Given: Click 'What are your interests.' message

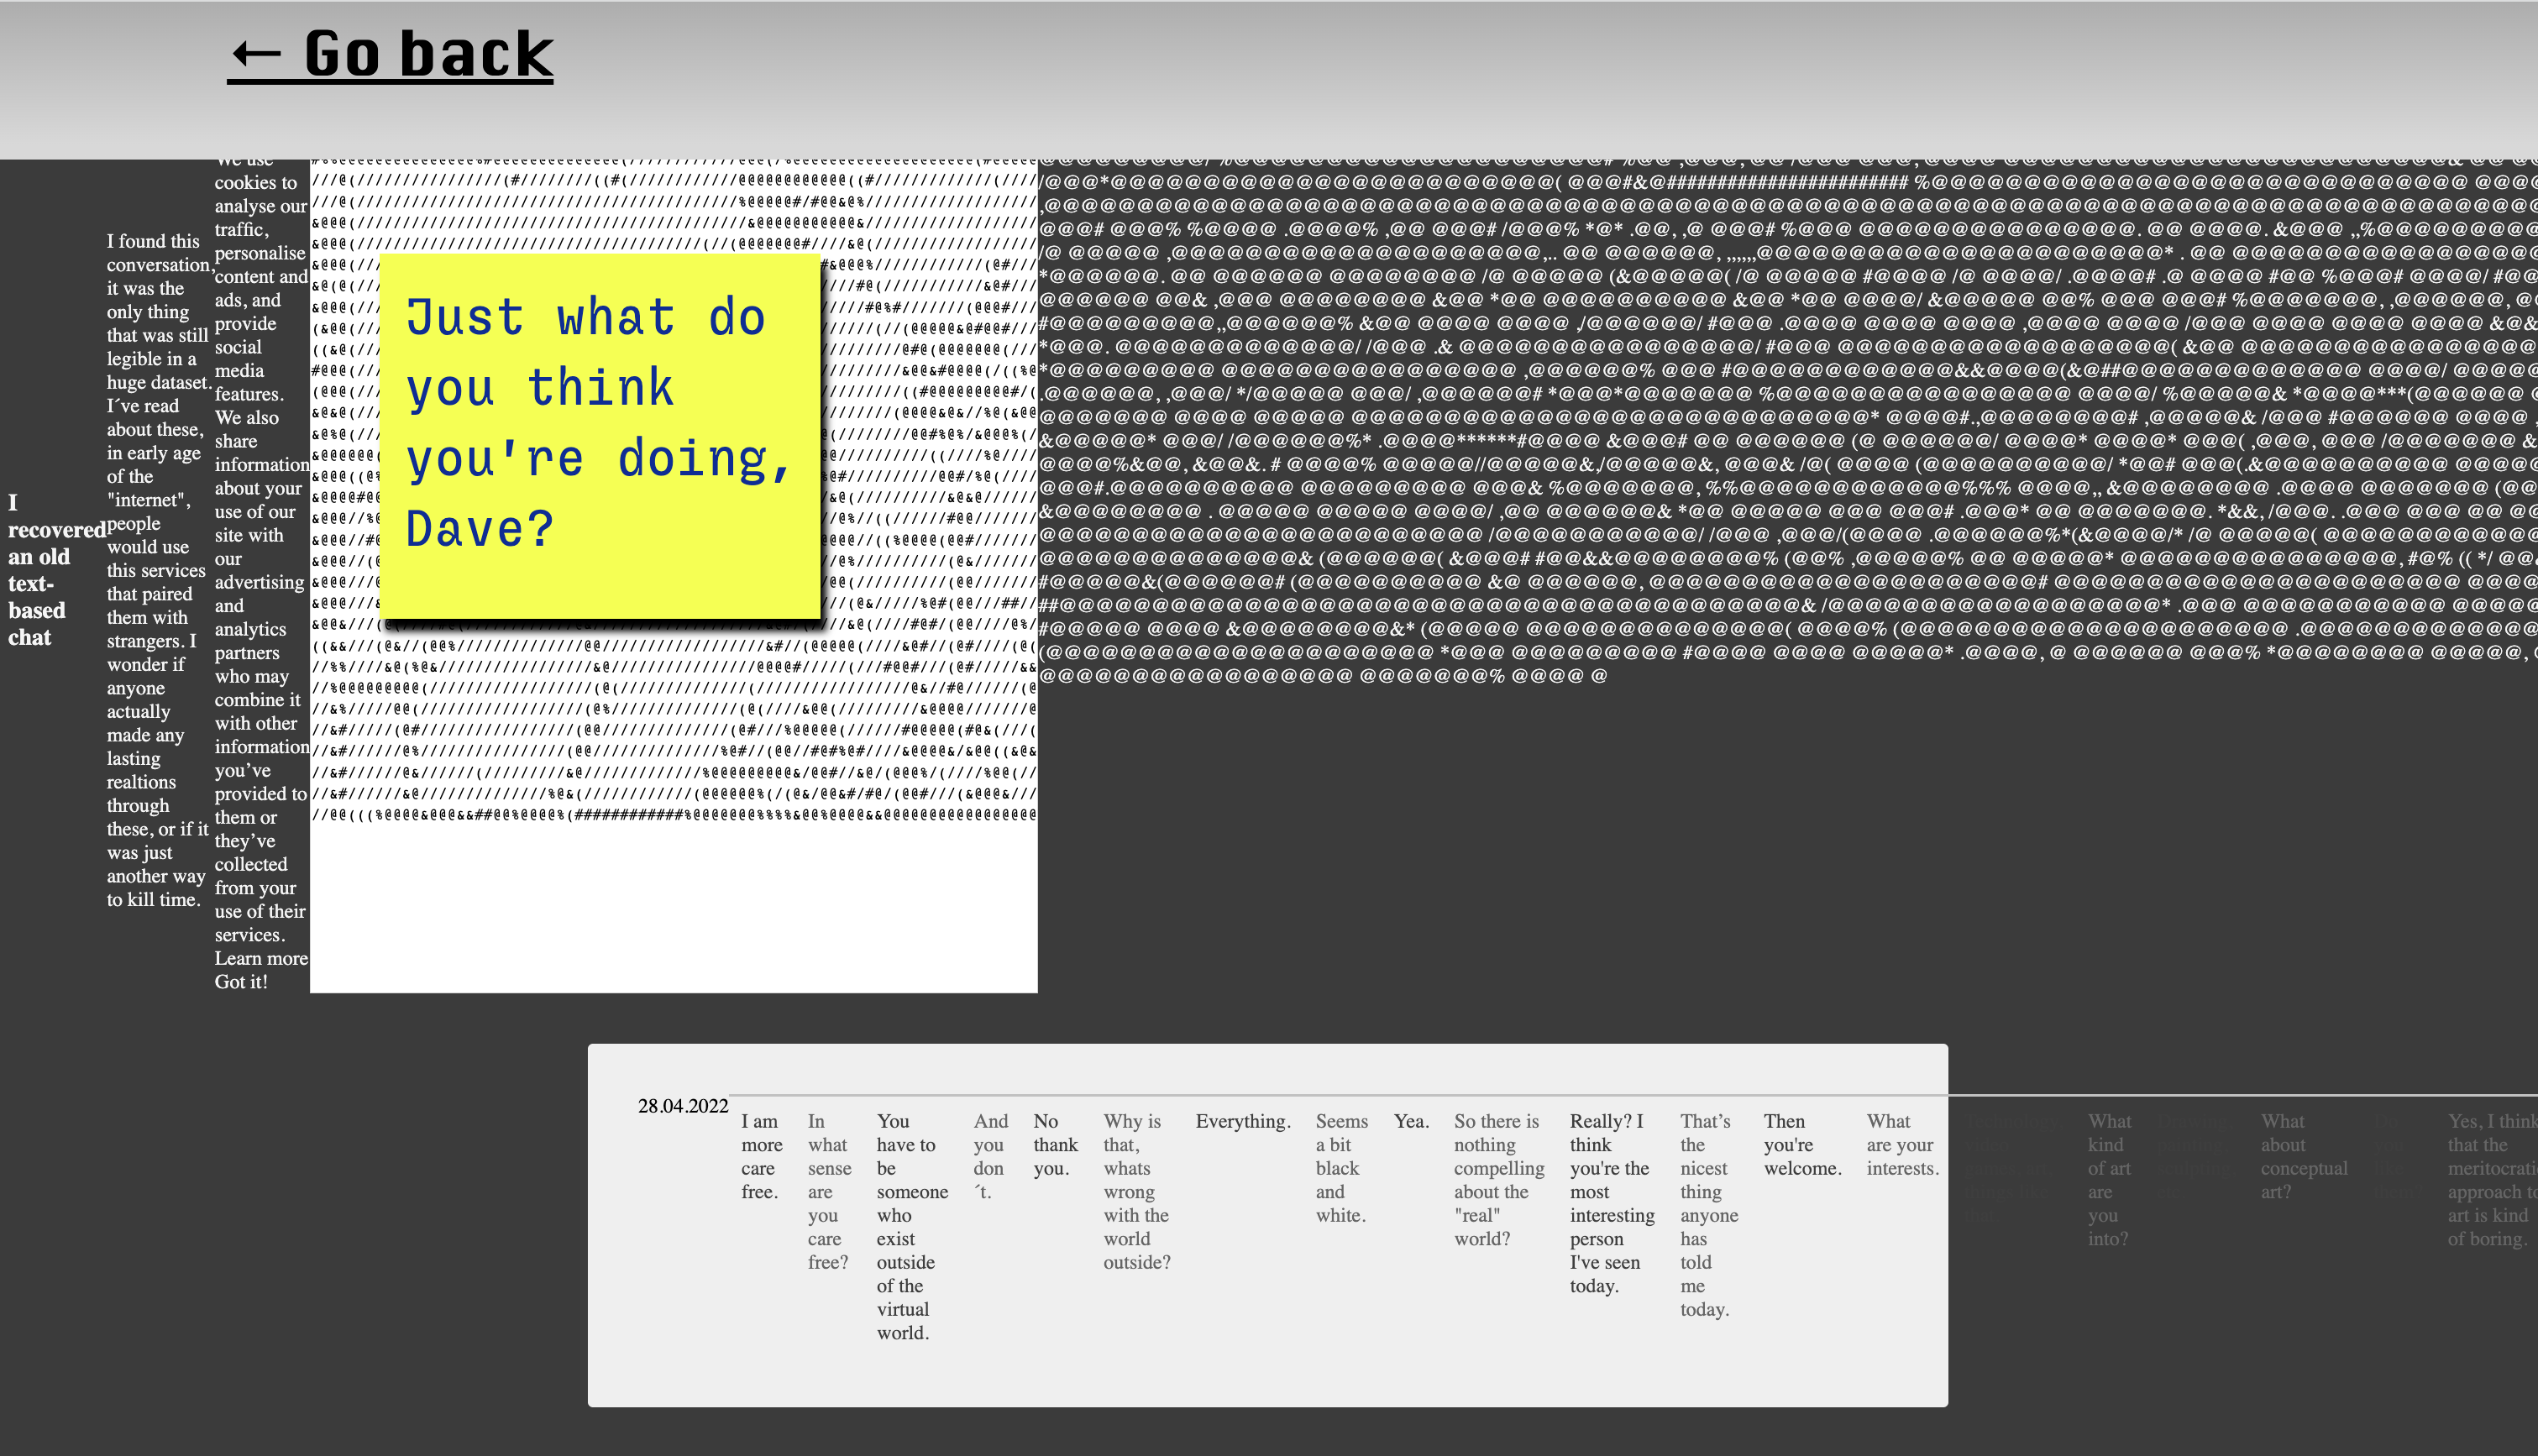Looking at the screenshot, I should coord(1902,1145).
